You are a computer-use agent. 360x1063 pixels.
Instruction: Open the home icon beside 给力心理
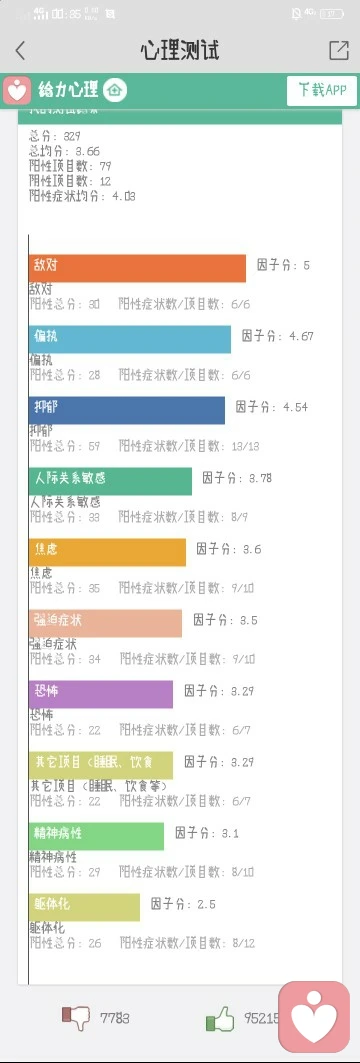coord(115,90)
